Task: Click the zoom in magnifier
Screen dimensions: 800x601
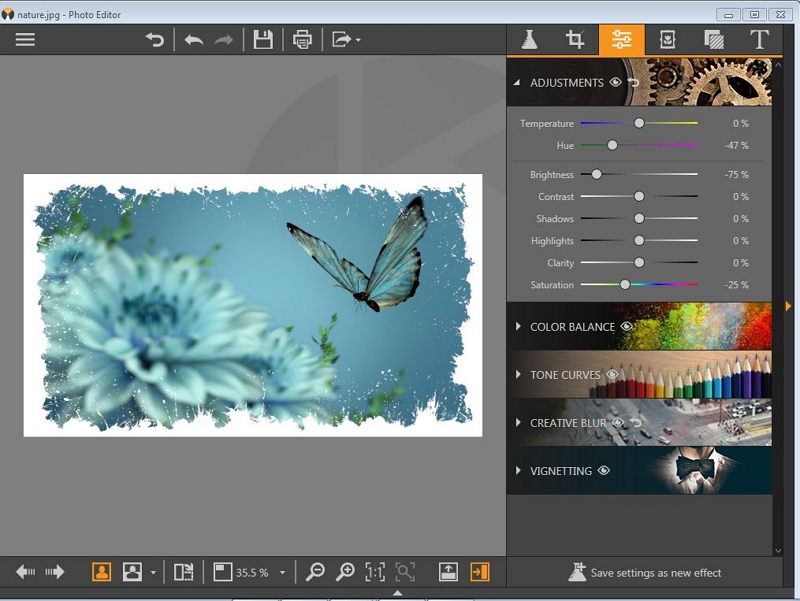Action: tap(345, 572)
